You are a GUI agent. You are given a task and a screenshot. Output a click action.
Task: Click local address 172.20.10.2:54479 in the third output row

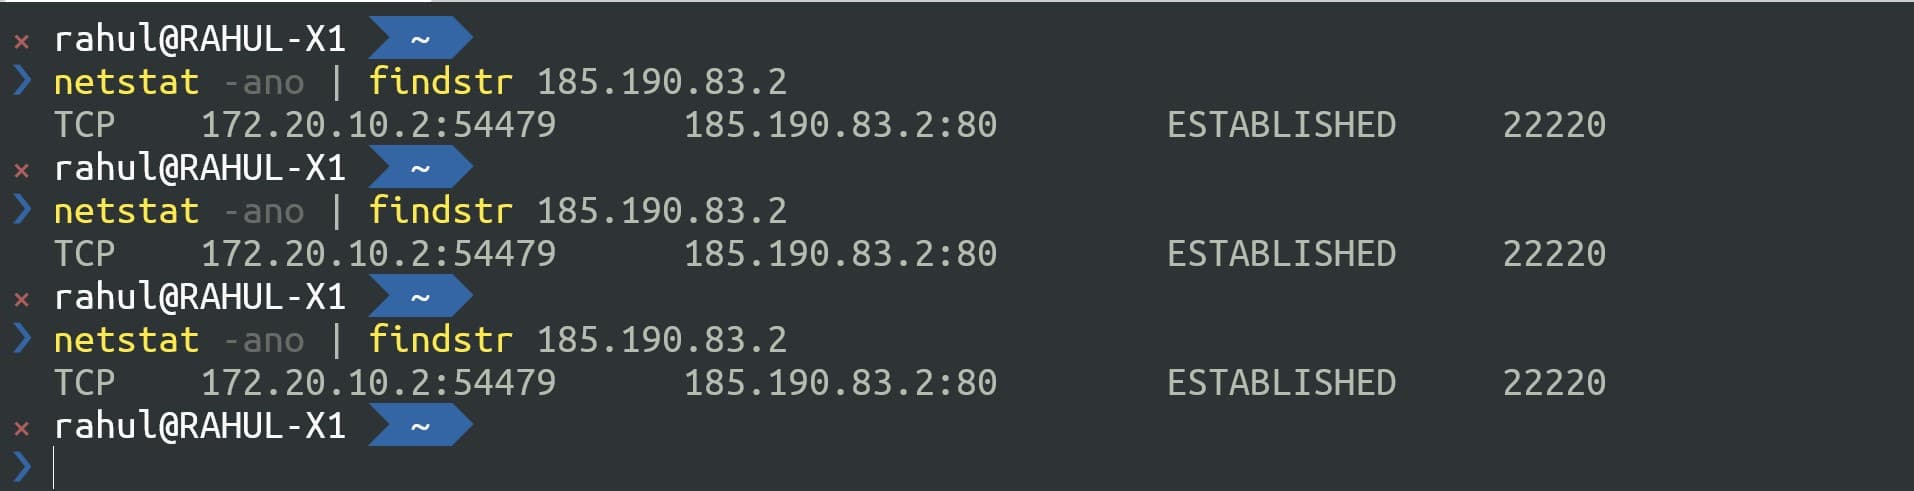[378, 383]
